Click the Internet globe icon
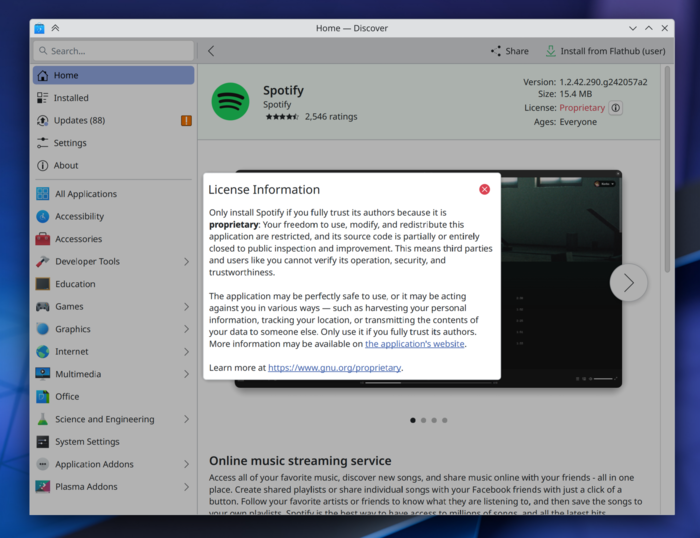The height and width of the screenshot is (538, 700). click(x=43, y=352)
